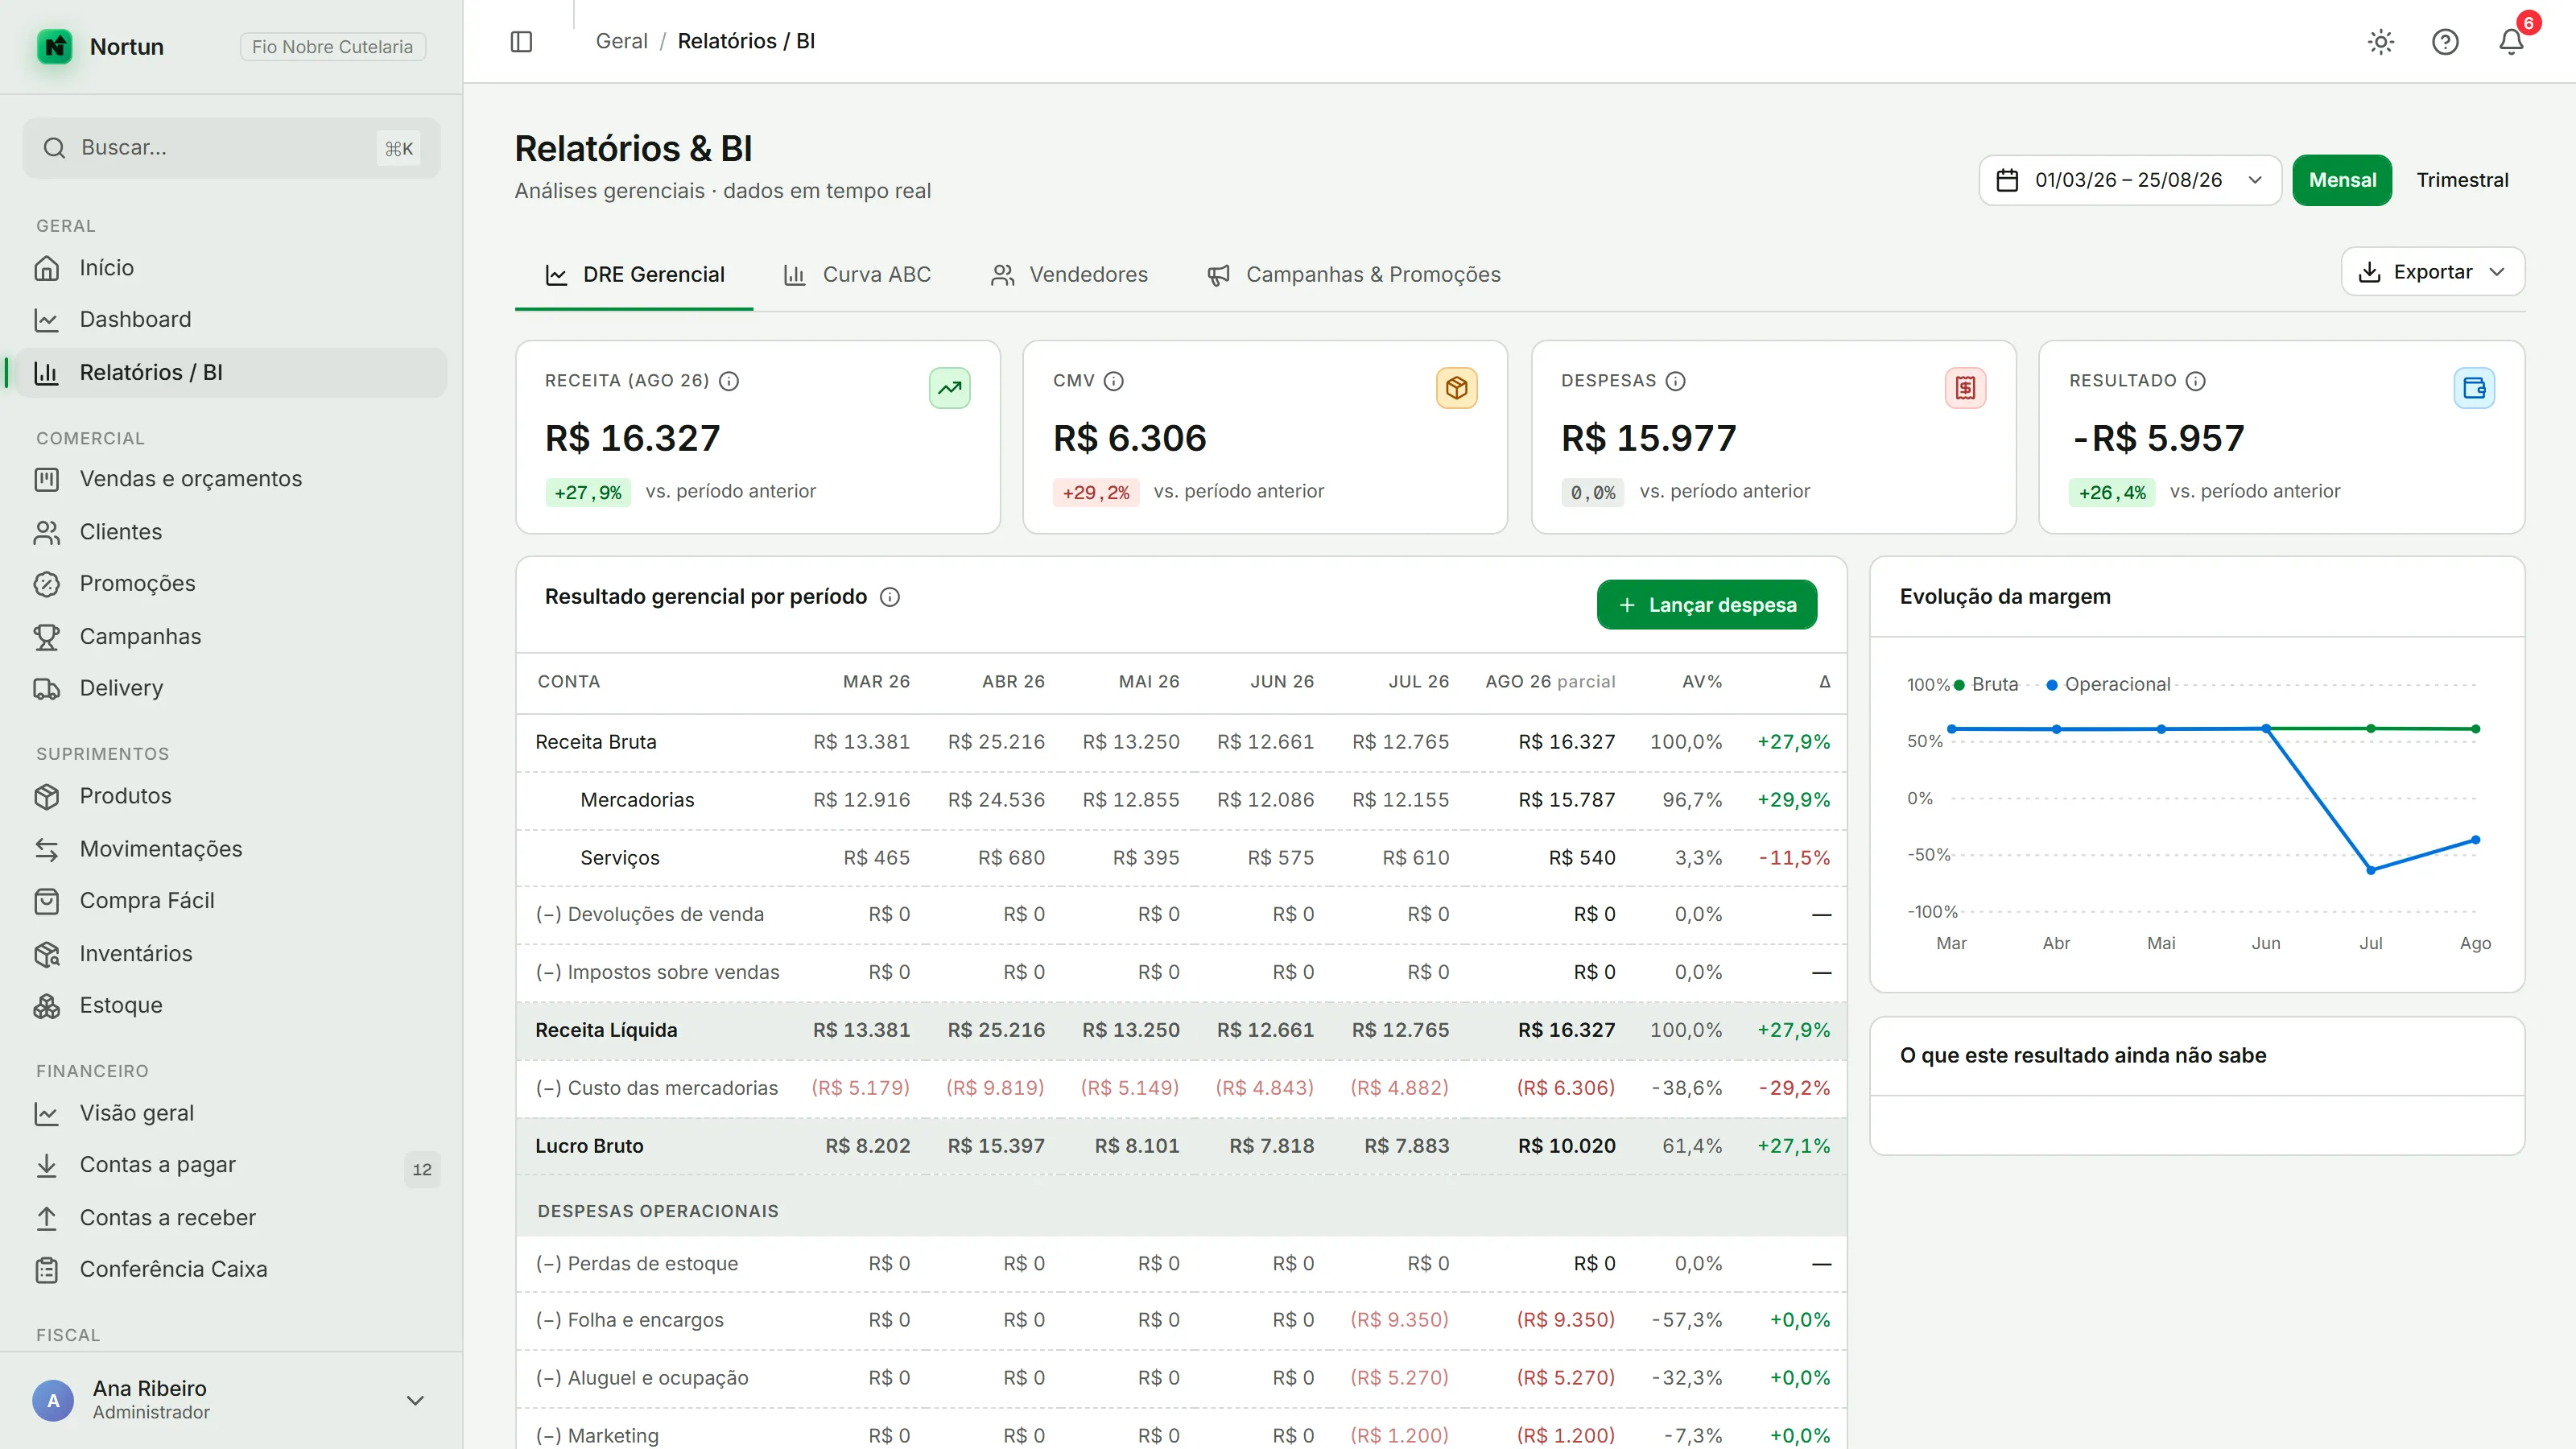Click the info icon next to Despesas
2576x1449 pixels.
pyautogui.click(x=1675, y=381)
